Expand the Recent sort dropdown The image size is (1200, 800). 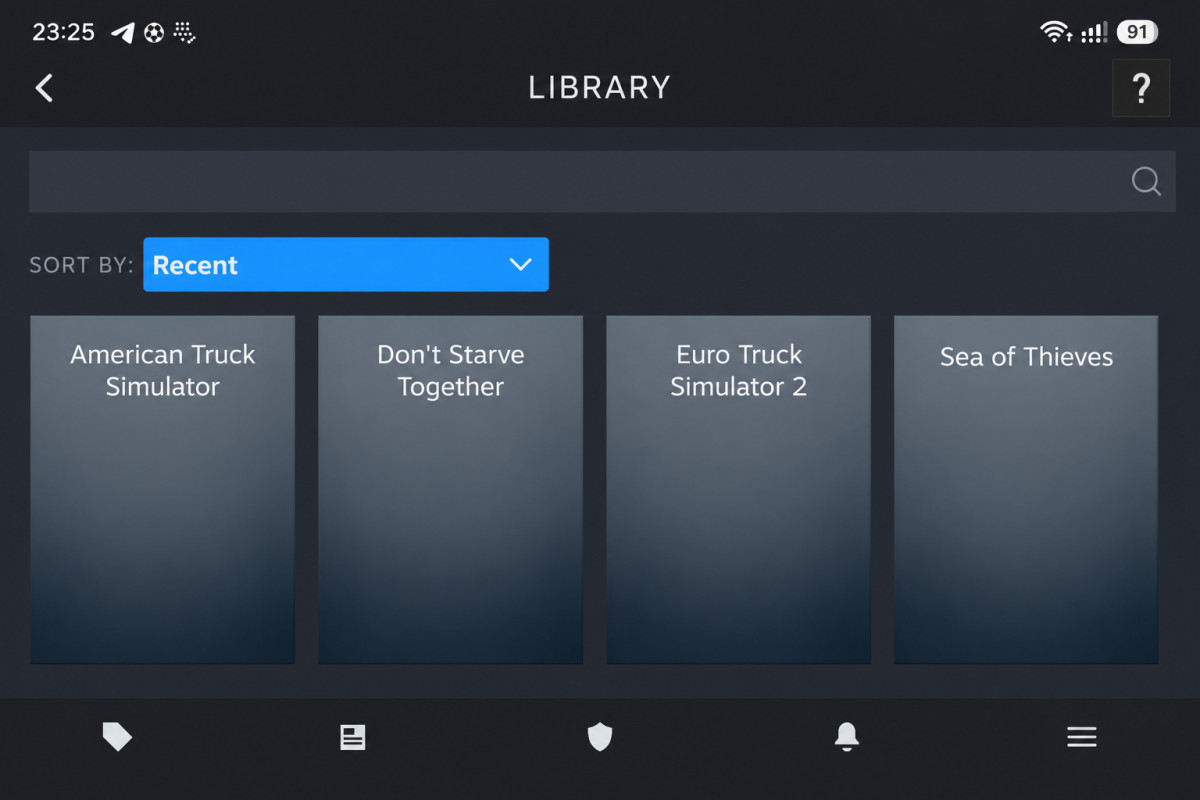(346, 265)
